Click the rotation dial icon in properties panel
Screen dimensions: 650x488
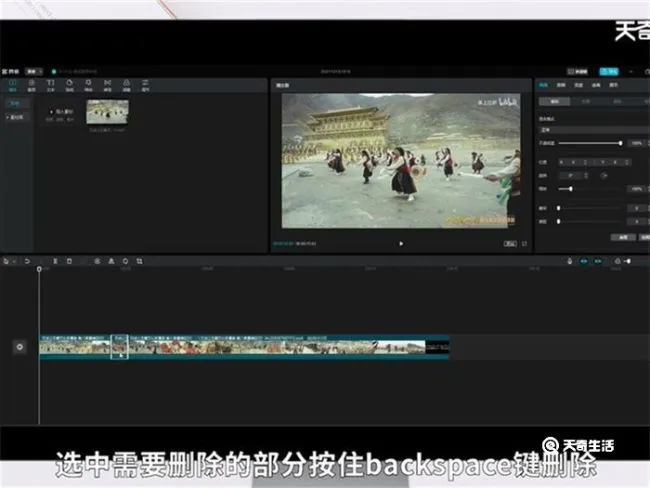[604, 176]
